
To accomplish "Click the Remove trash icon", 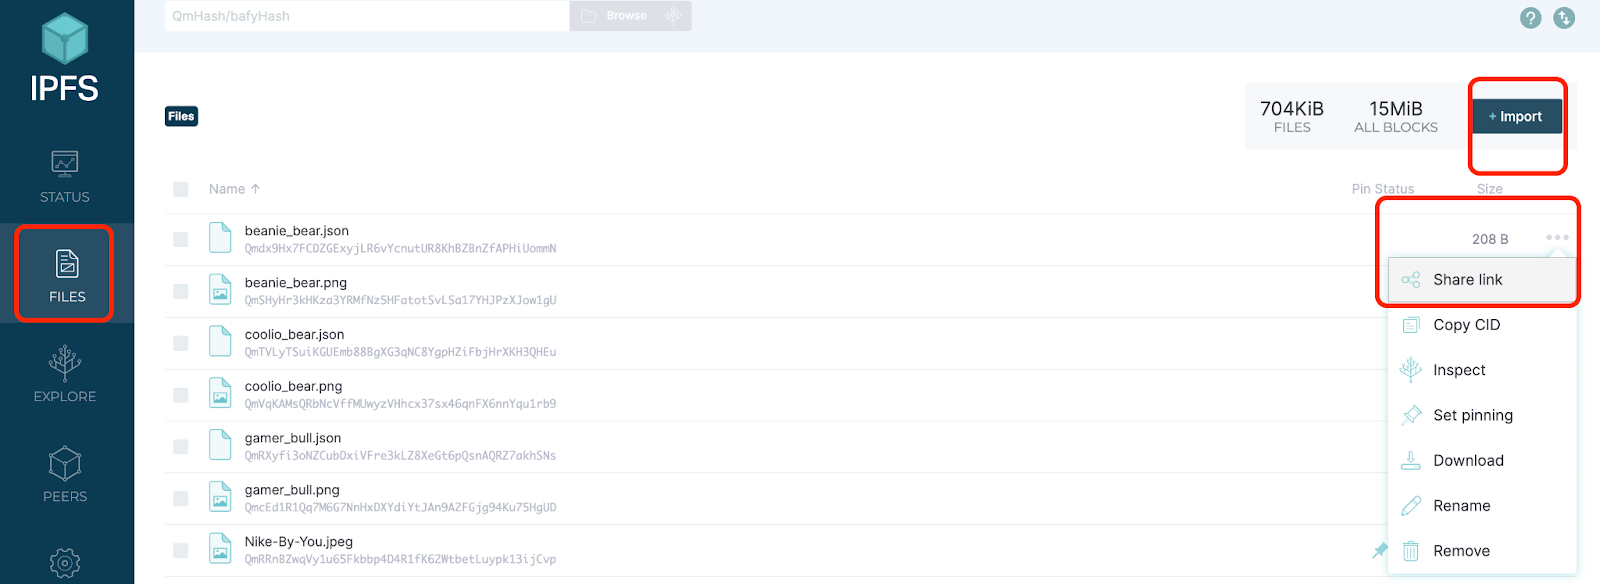I will 1411,551.
